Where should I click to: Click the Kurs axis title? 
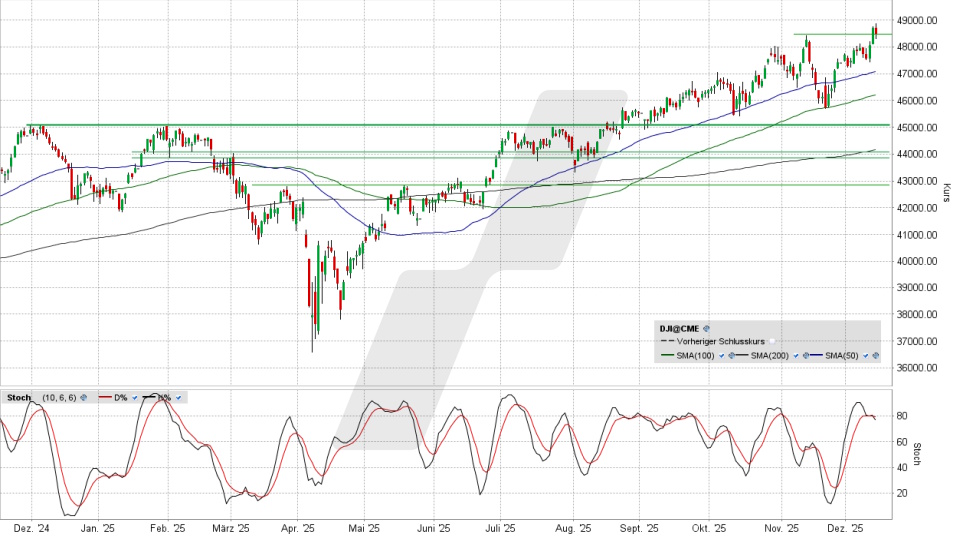946,192
